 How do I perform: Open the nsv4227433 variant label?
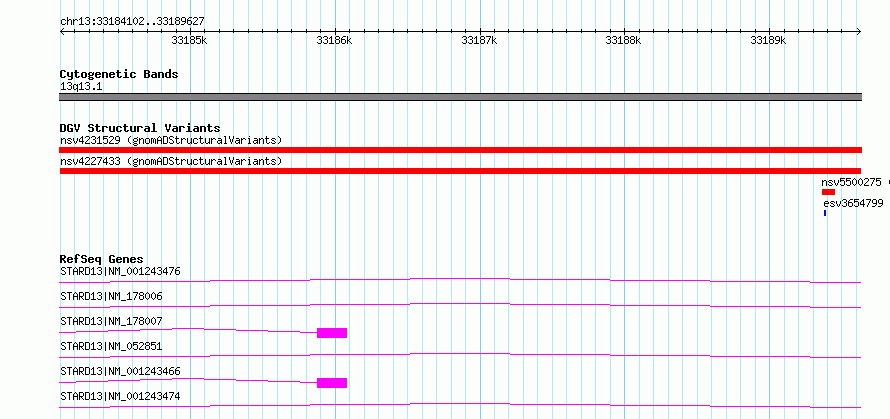171,161
